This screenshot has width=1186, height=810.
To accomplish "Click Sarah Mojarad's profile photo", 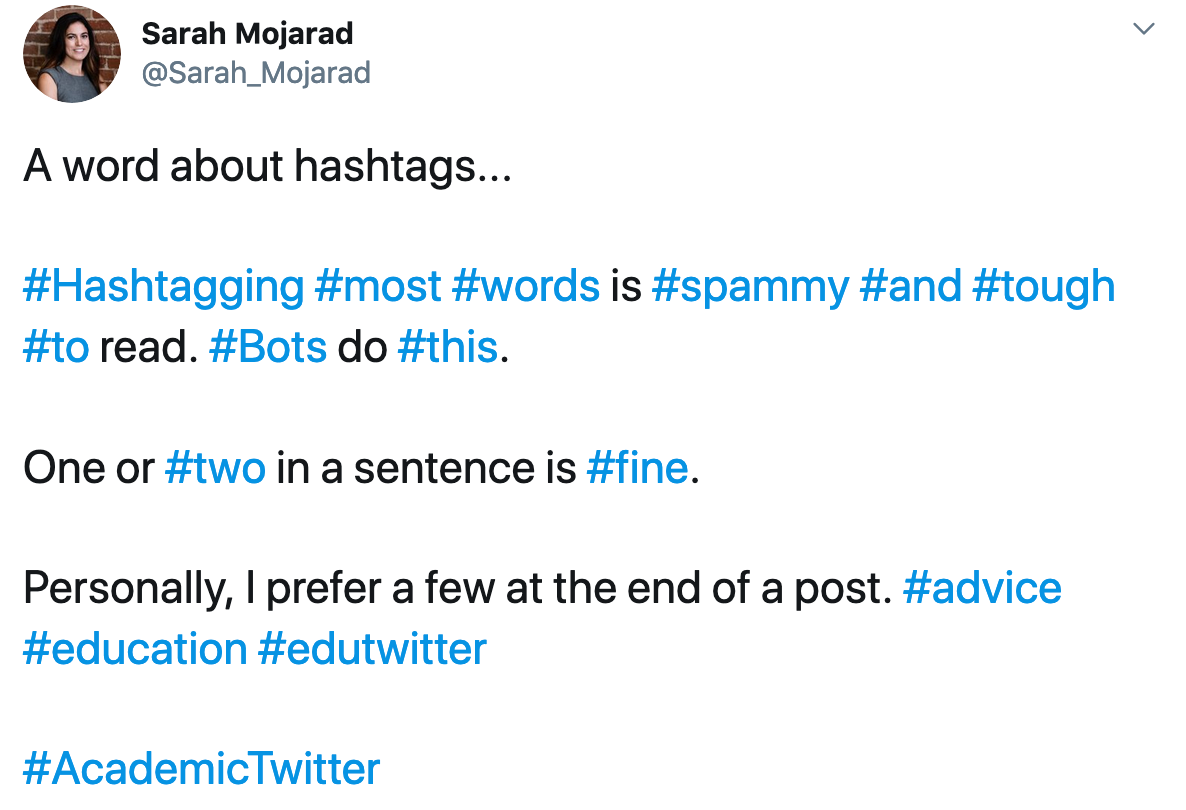I will (x=72, y=54).
